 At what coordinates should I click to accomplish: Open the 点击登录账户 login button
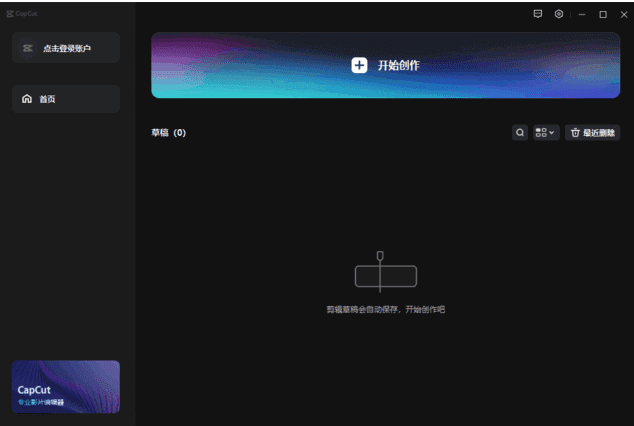66,48
